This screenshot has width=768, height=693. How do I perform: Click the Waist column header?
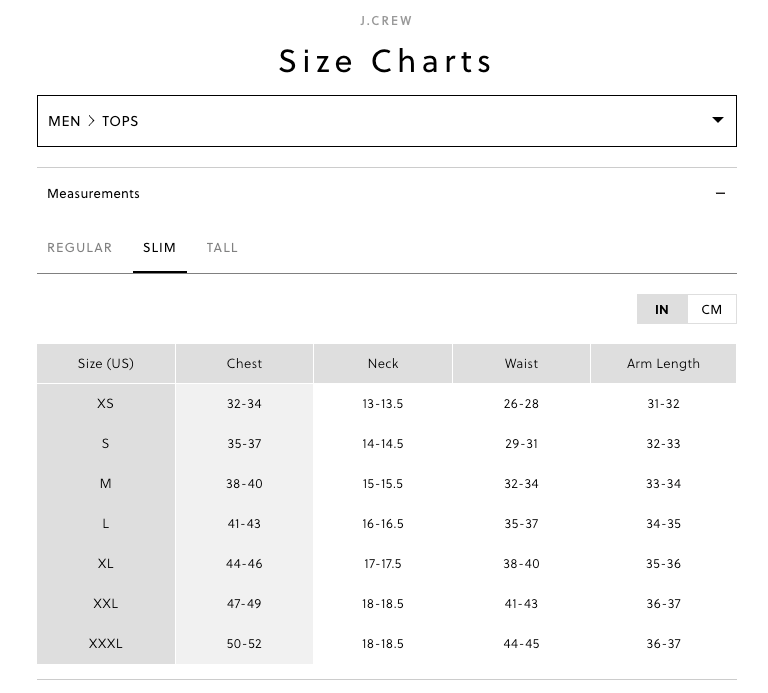522,363
